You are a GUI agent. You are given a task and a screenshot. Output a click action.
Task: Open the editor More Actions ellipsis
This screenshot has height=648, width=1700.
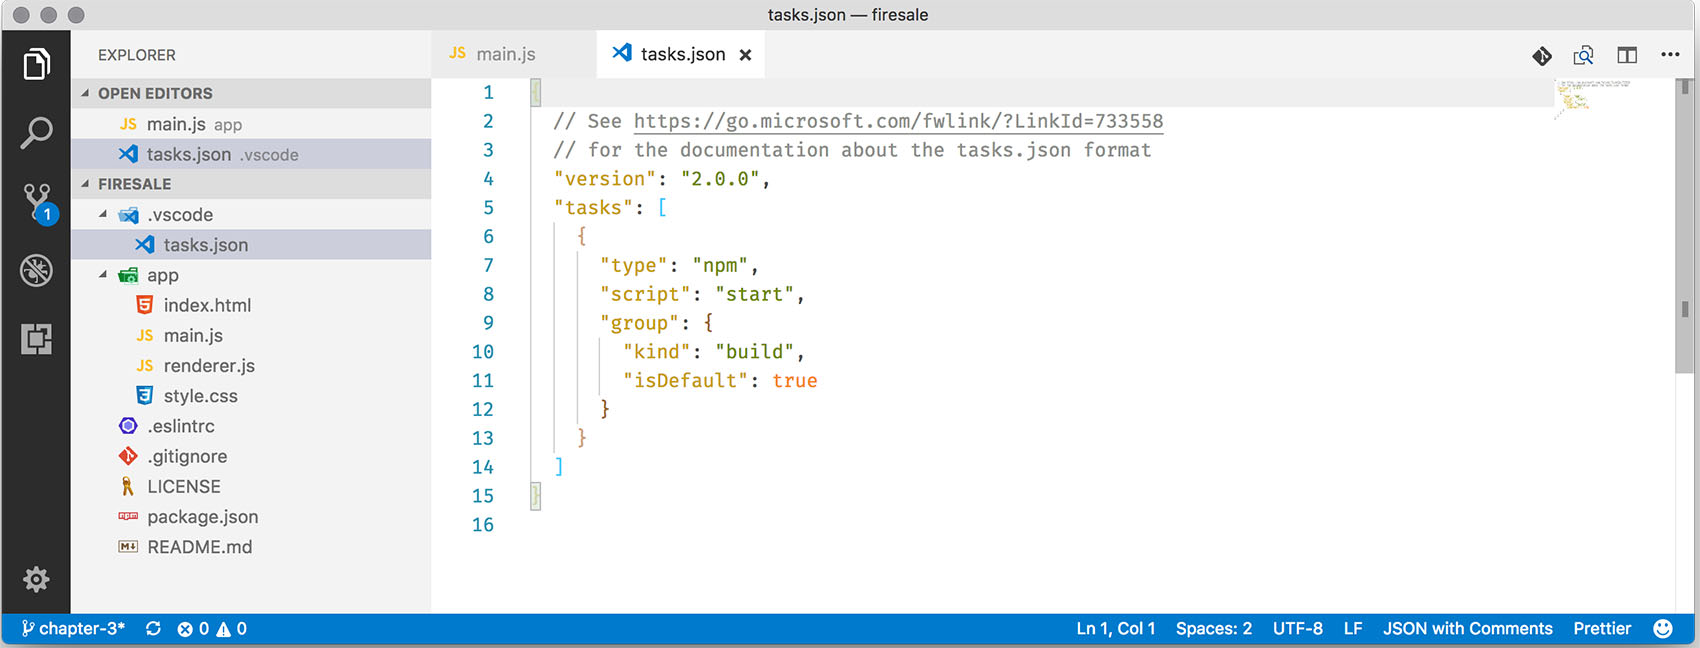click(1670, 55)
